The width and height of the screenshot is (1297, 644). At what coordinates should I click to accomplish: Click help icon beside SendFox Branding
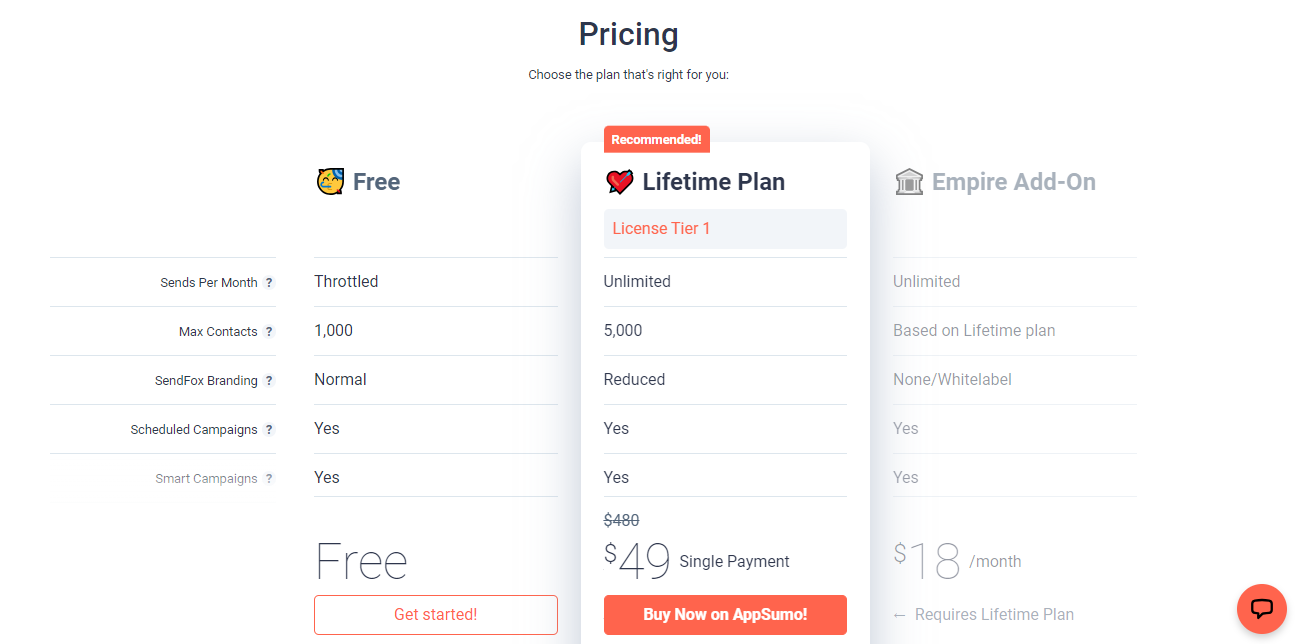269,381
